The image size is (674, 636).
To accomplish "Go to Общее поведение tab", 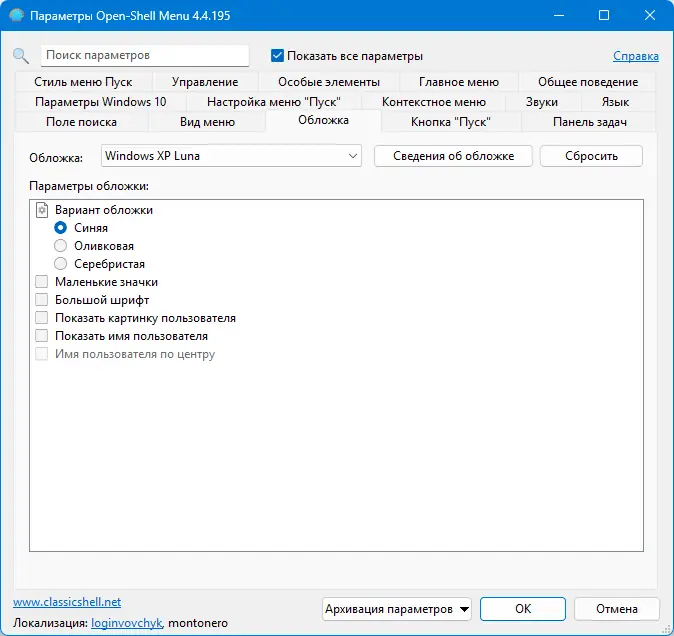I will click(x=588, y=82).
